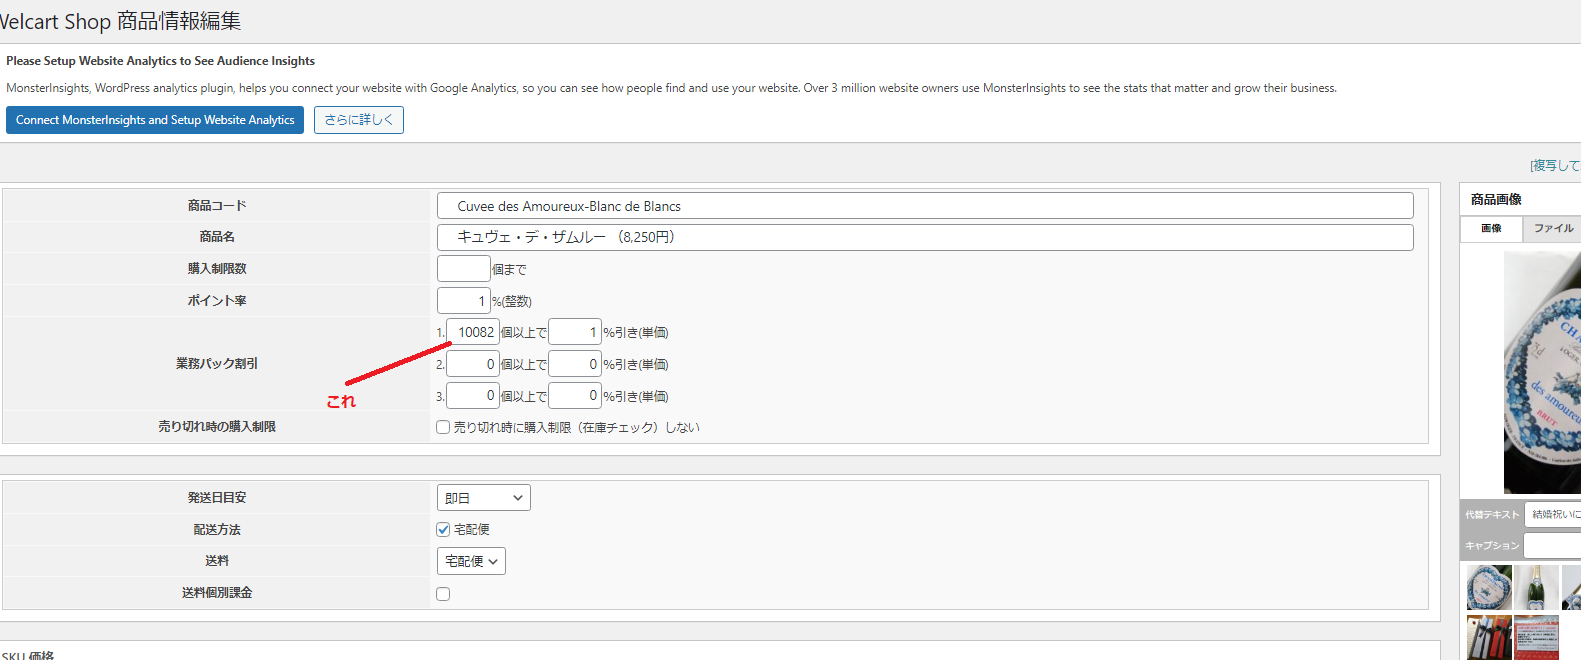
Task: Toggle 売り切れ時に購入制限しない checkbox
Action: pyautogui.click(x=443, y=427)
